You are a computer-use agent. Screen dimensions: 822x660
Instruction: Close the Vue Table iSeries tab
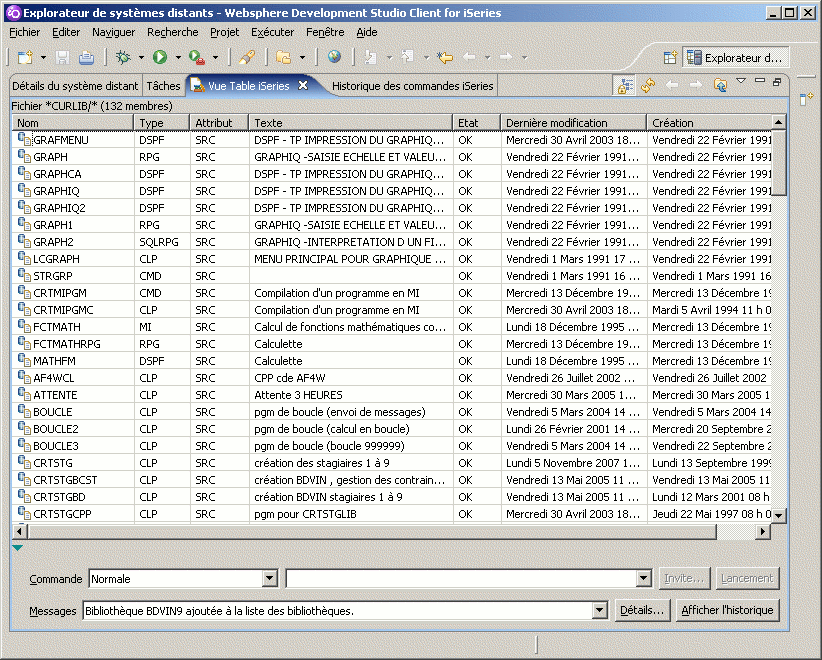(x=303, y=85)
